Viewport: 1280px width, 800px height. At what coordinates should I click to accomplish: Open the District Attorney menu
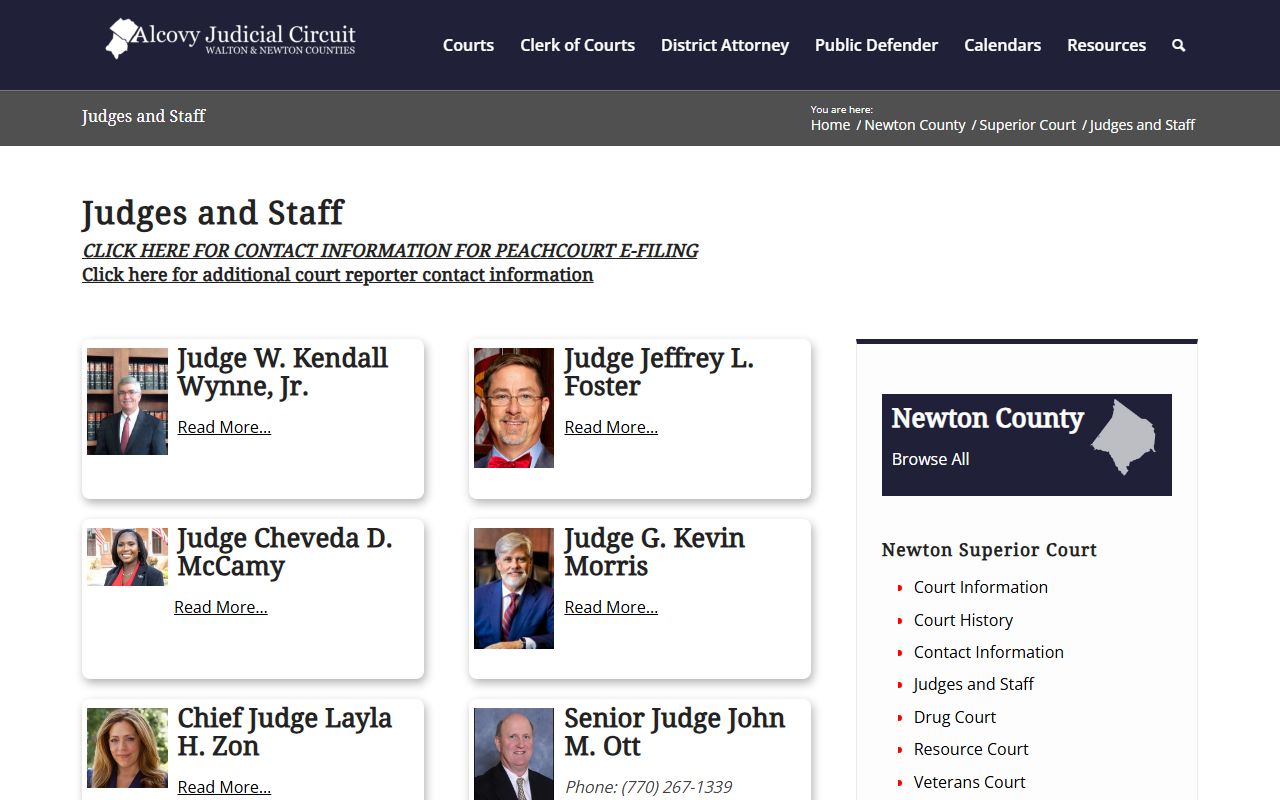point(725,45)
